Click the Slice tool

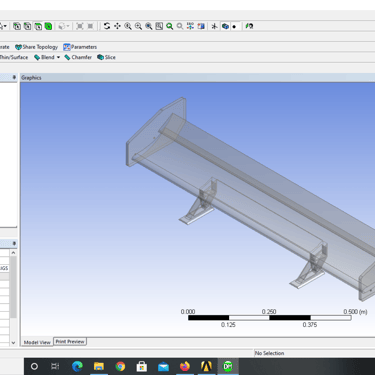pos(106,57)
